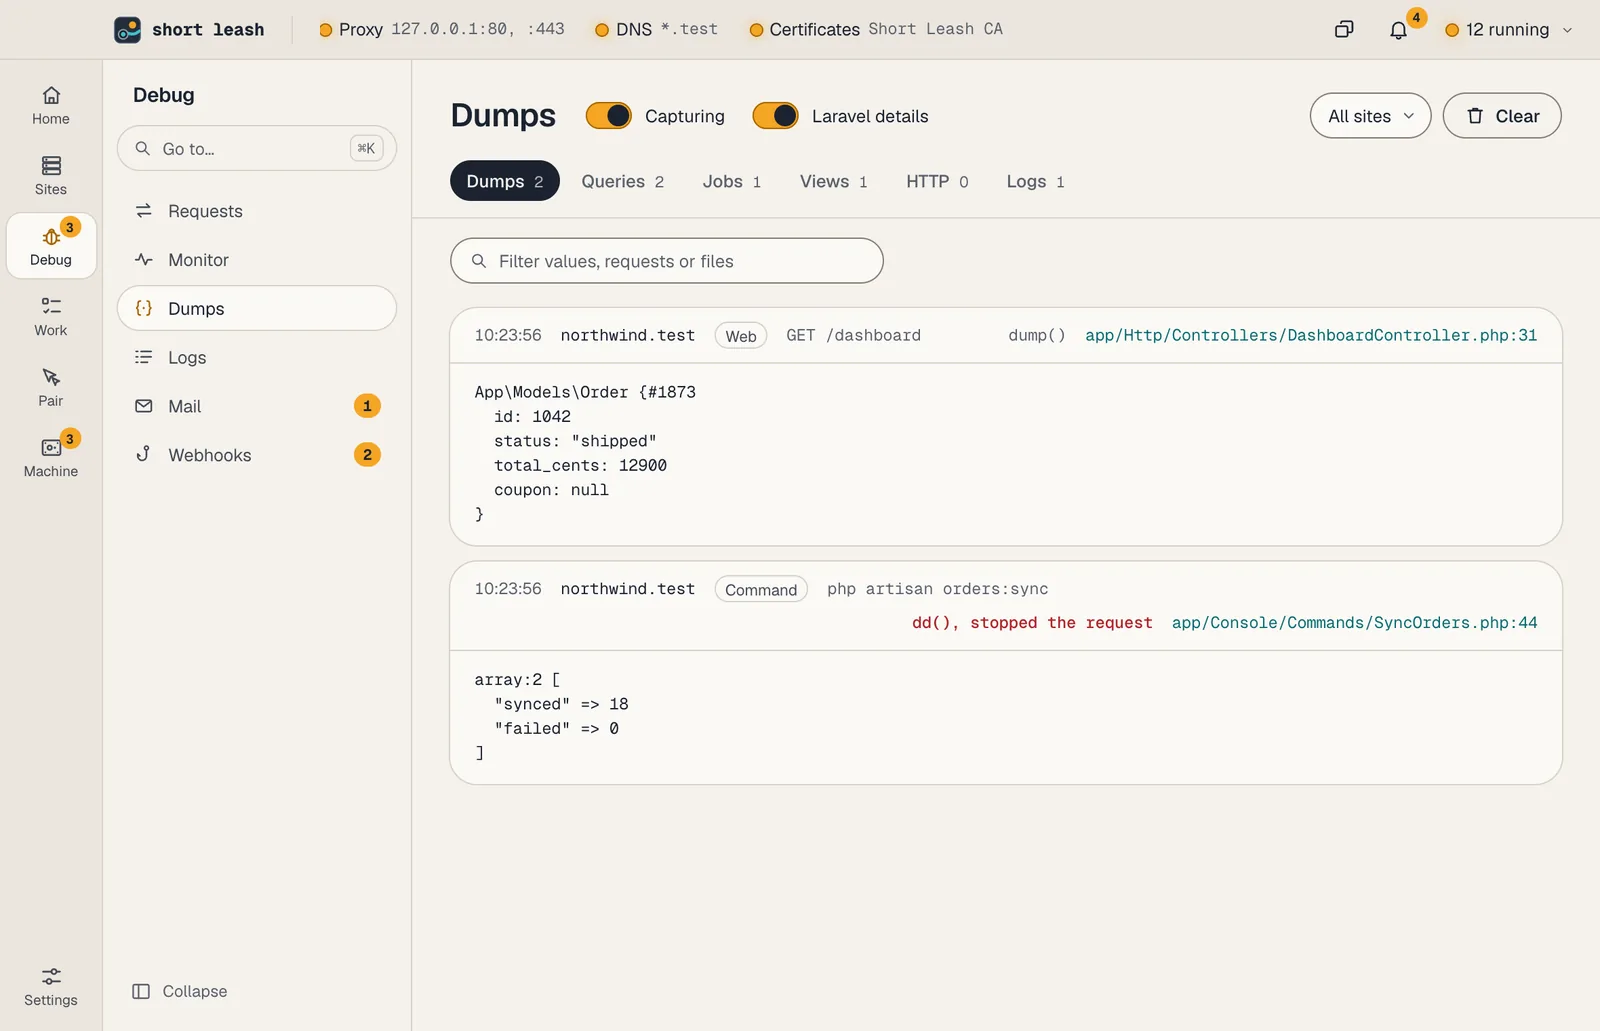Switch to the HTTP tab
Viewport: 1600px width, 1031px height.
click(937, 181)
